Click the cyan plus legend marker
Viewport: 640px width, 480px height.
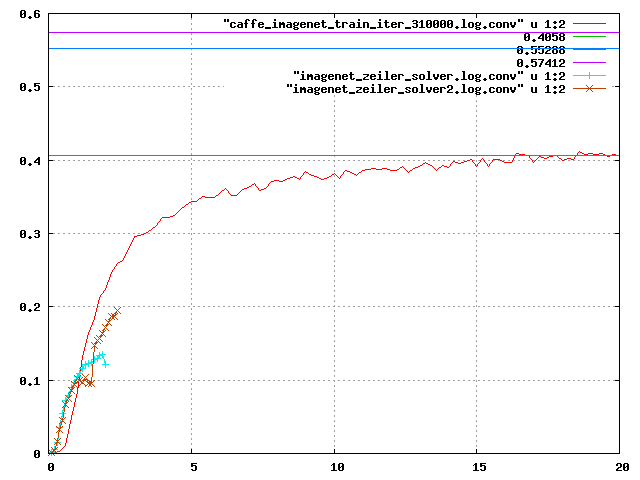pyautogui.click(x=589, y=76)
